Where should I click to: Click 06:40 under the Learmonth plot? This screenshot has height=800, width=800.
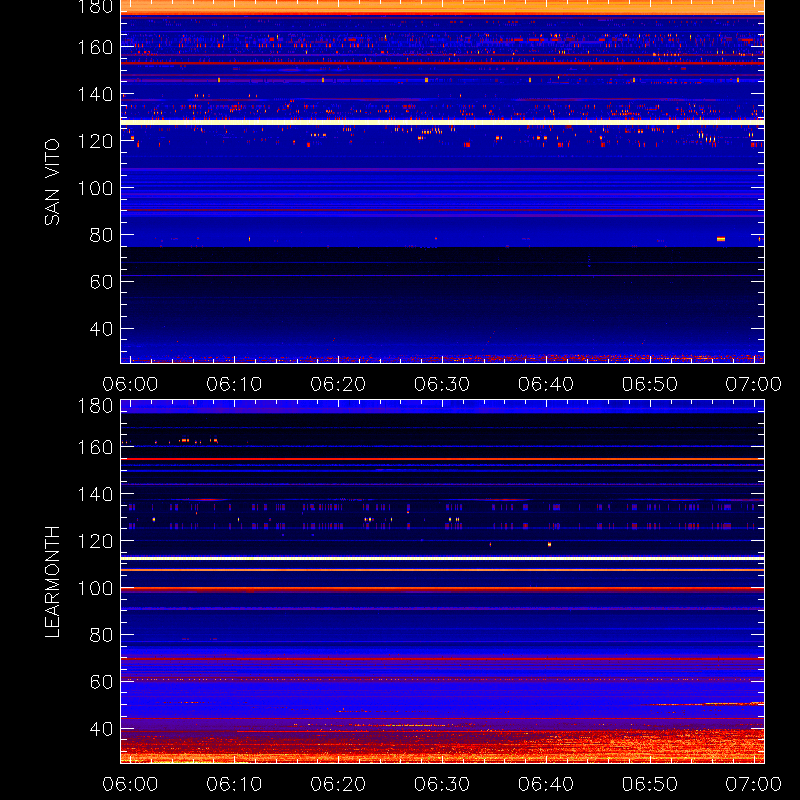(546, 784)
